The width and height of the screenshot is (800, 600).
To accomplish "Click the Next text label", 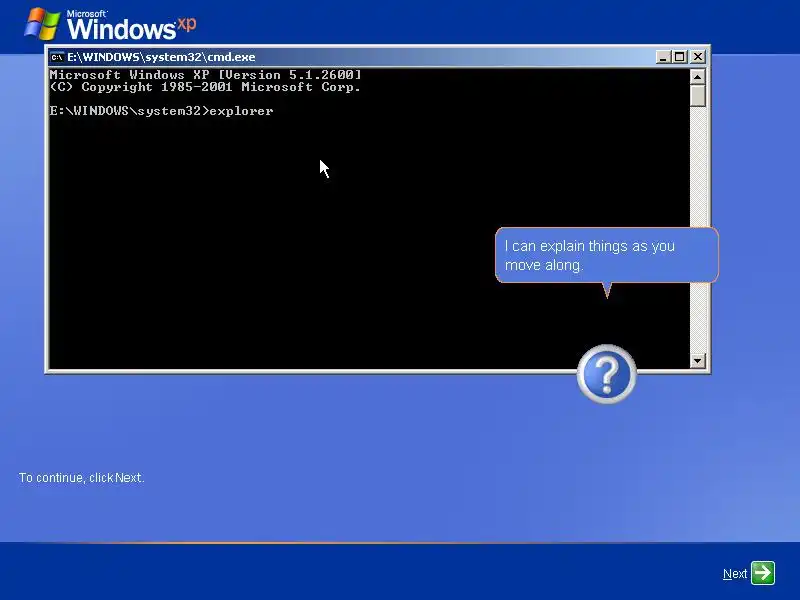I will [x=735, y=574].
